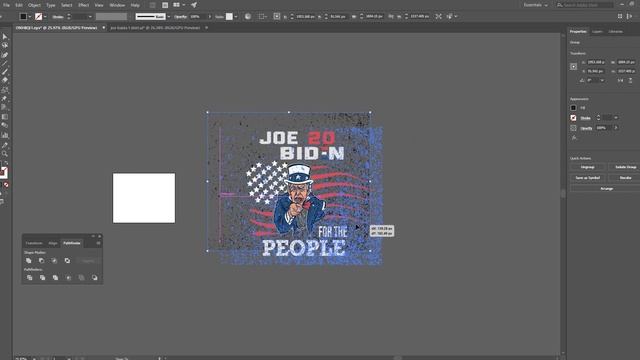Switch to the second document tab

pos(156,28)
